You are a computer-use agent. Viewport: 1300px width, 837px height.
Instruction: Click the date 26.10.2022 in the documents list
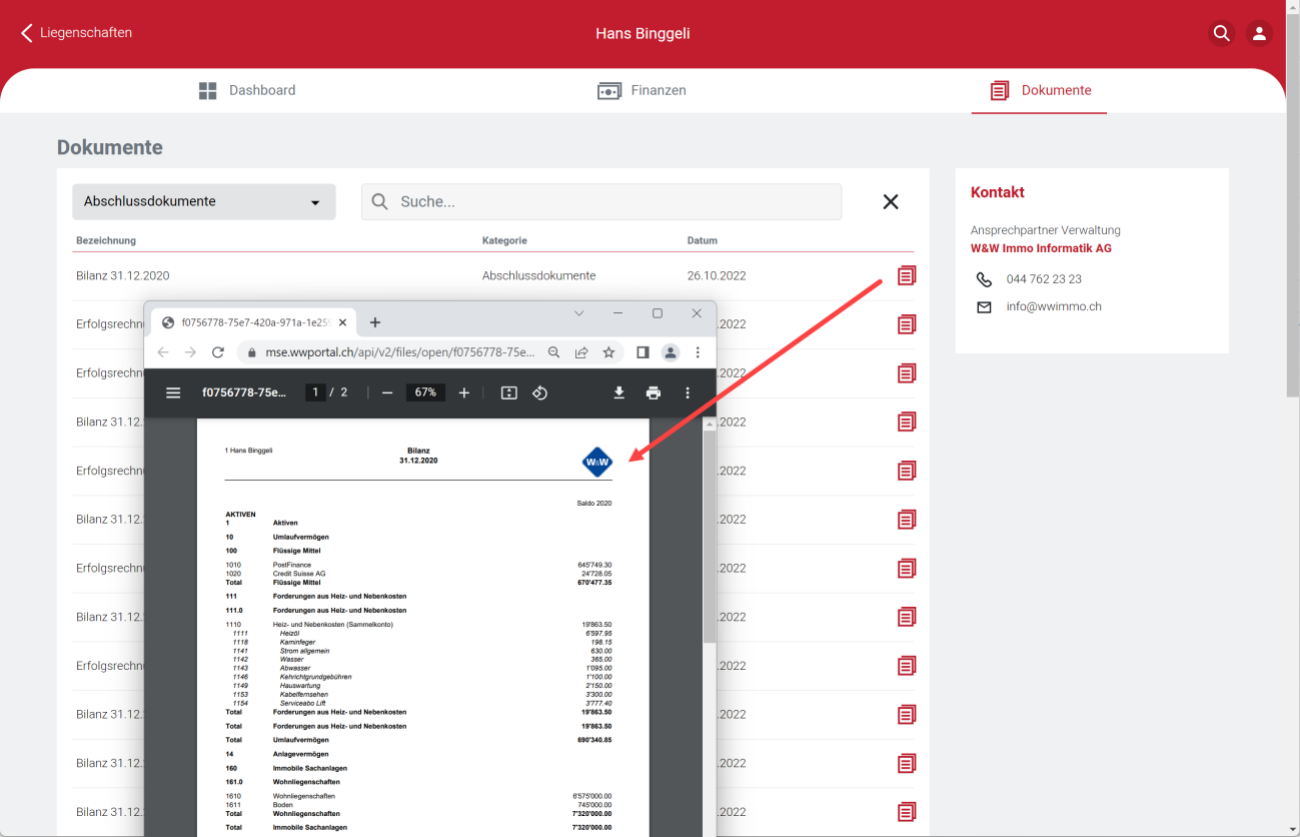(x=716, y=276)
